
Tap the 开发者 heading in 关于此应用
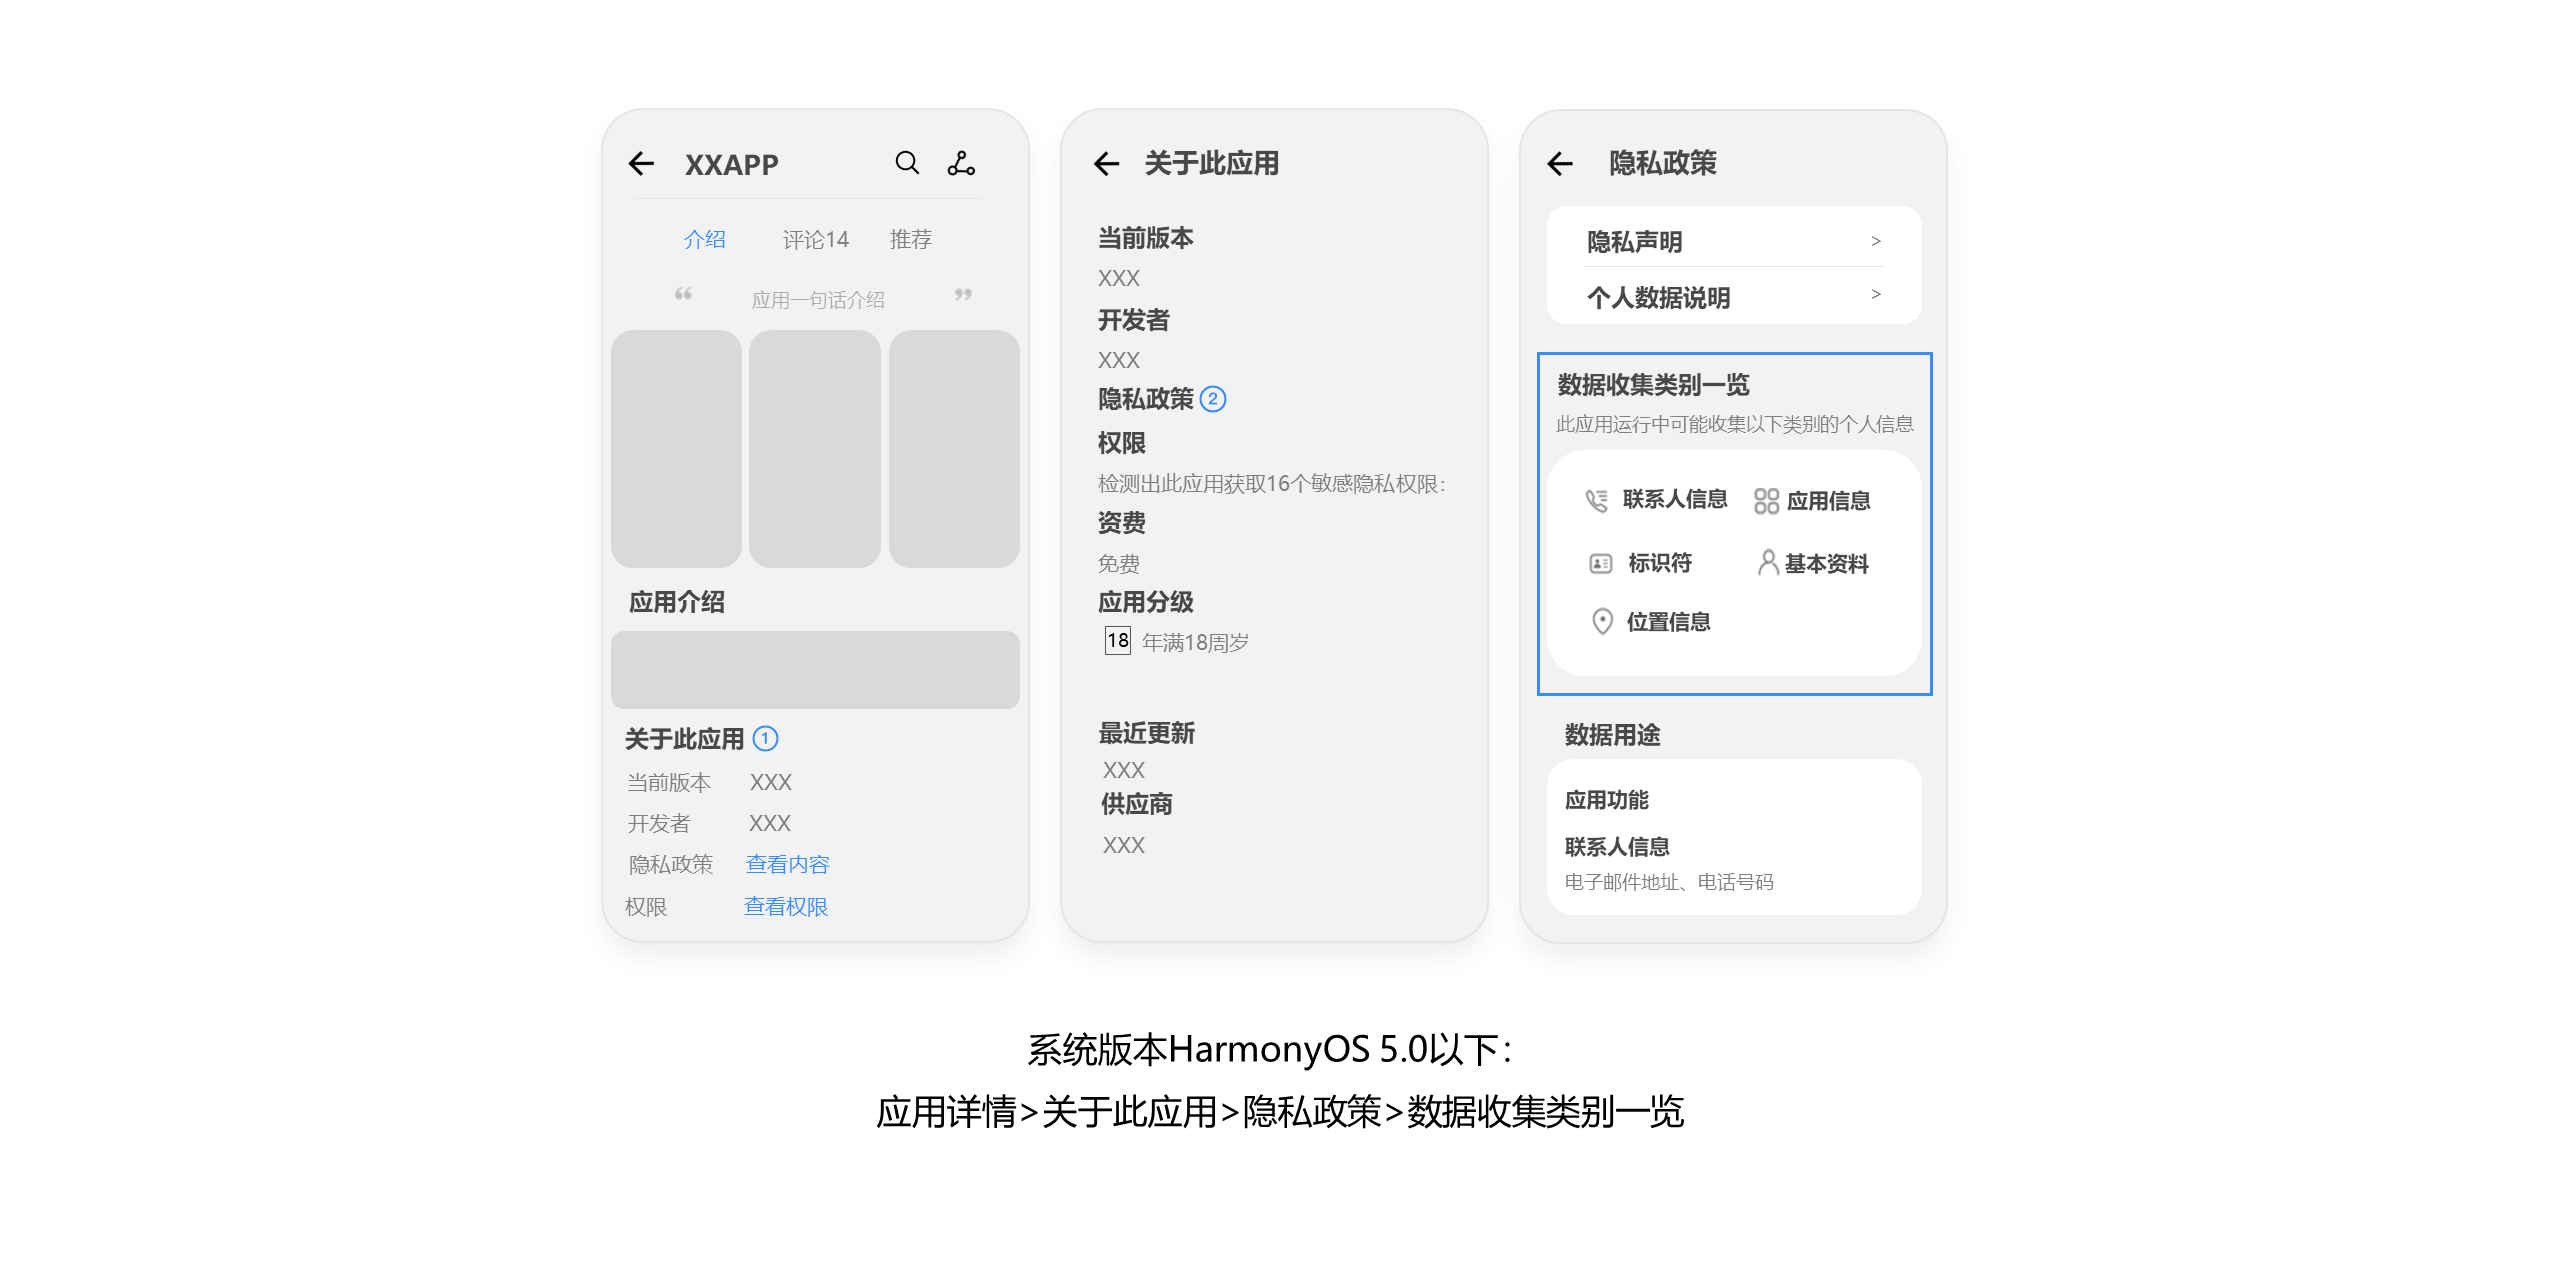pyautogui.click(x=1134, y=320)
